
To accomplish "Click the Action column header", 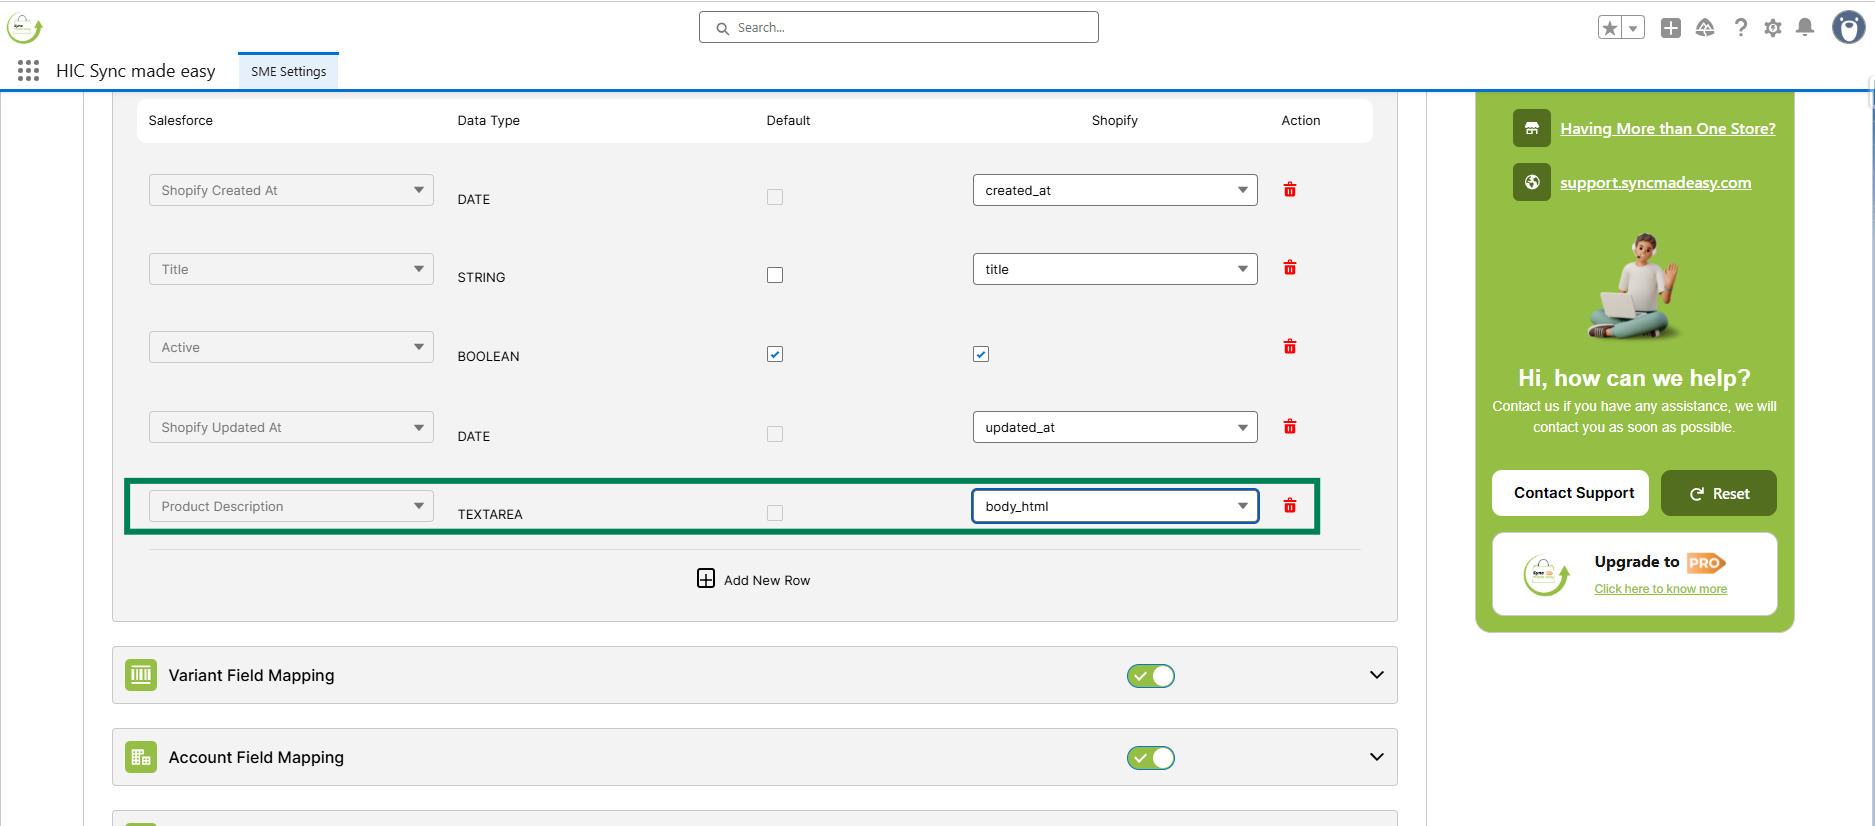I will [1301, 120].
